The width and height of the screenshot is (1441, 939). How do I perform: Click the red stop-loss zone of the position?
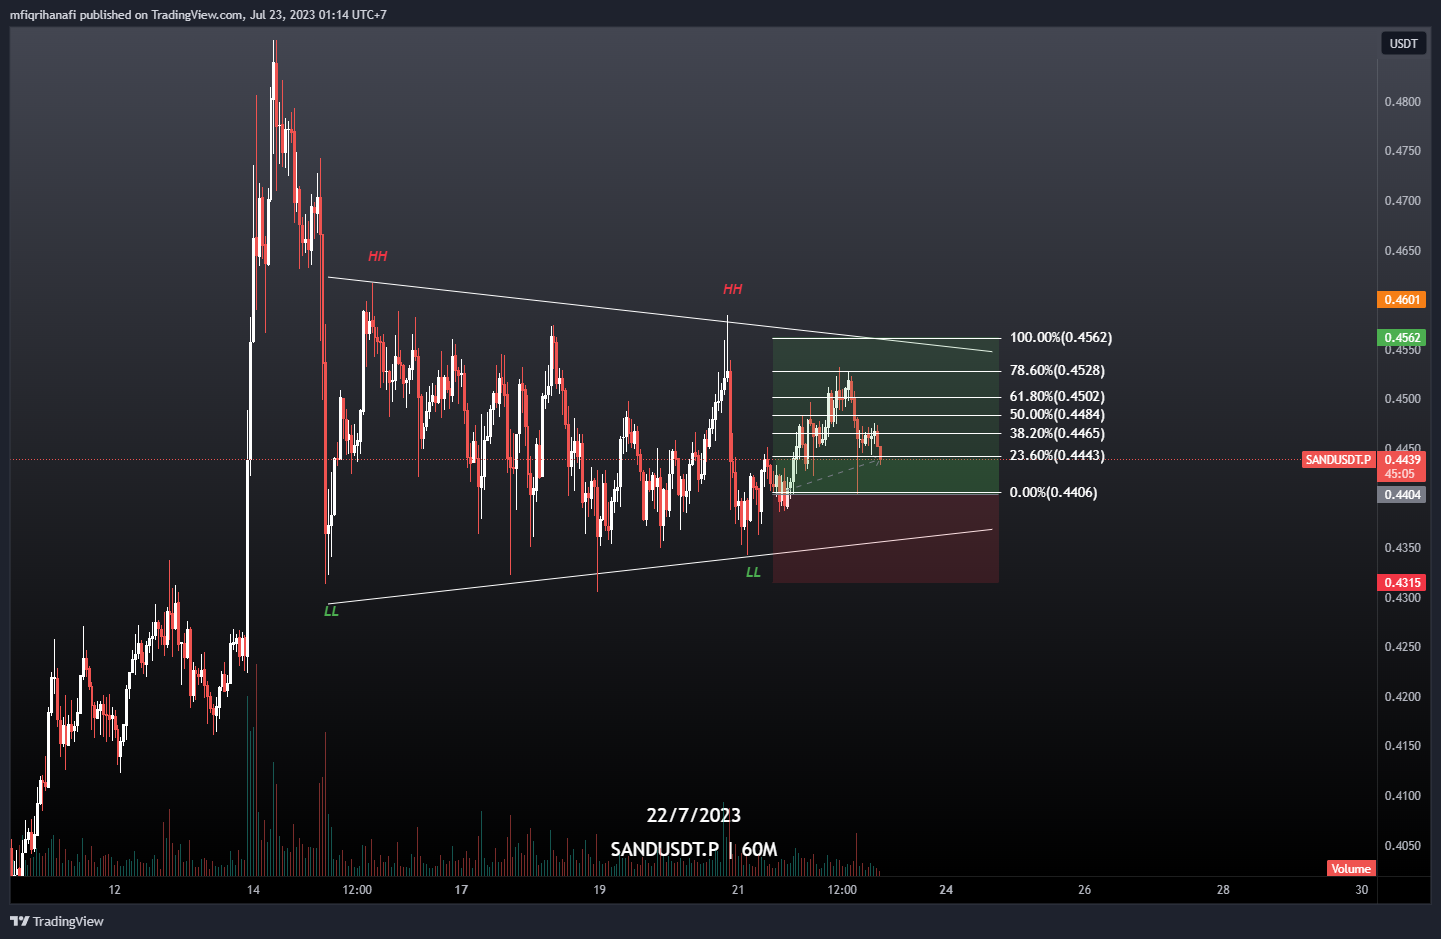click(885, 538)
